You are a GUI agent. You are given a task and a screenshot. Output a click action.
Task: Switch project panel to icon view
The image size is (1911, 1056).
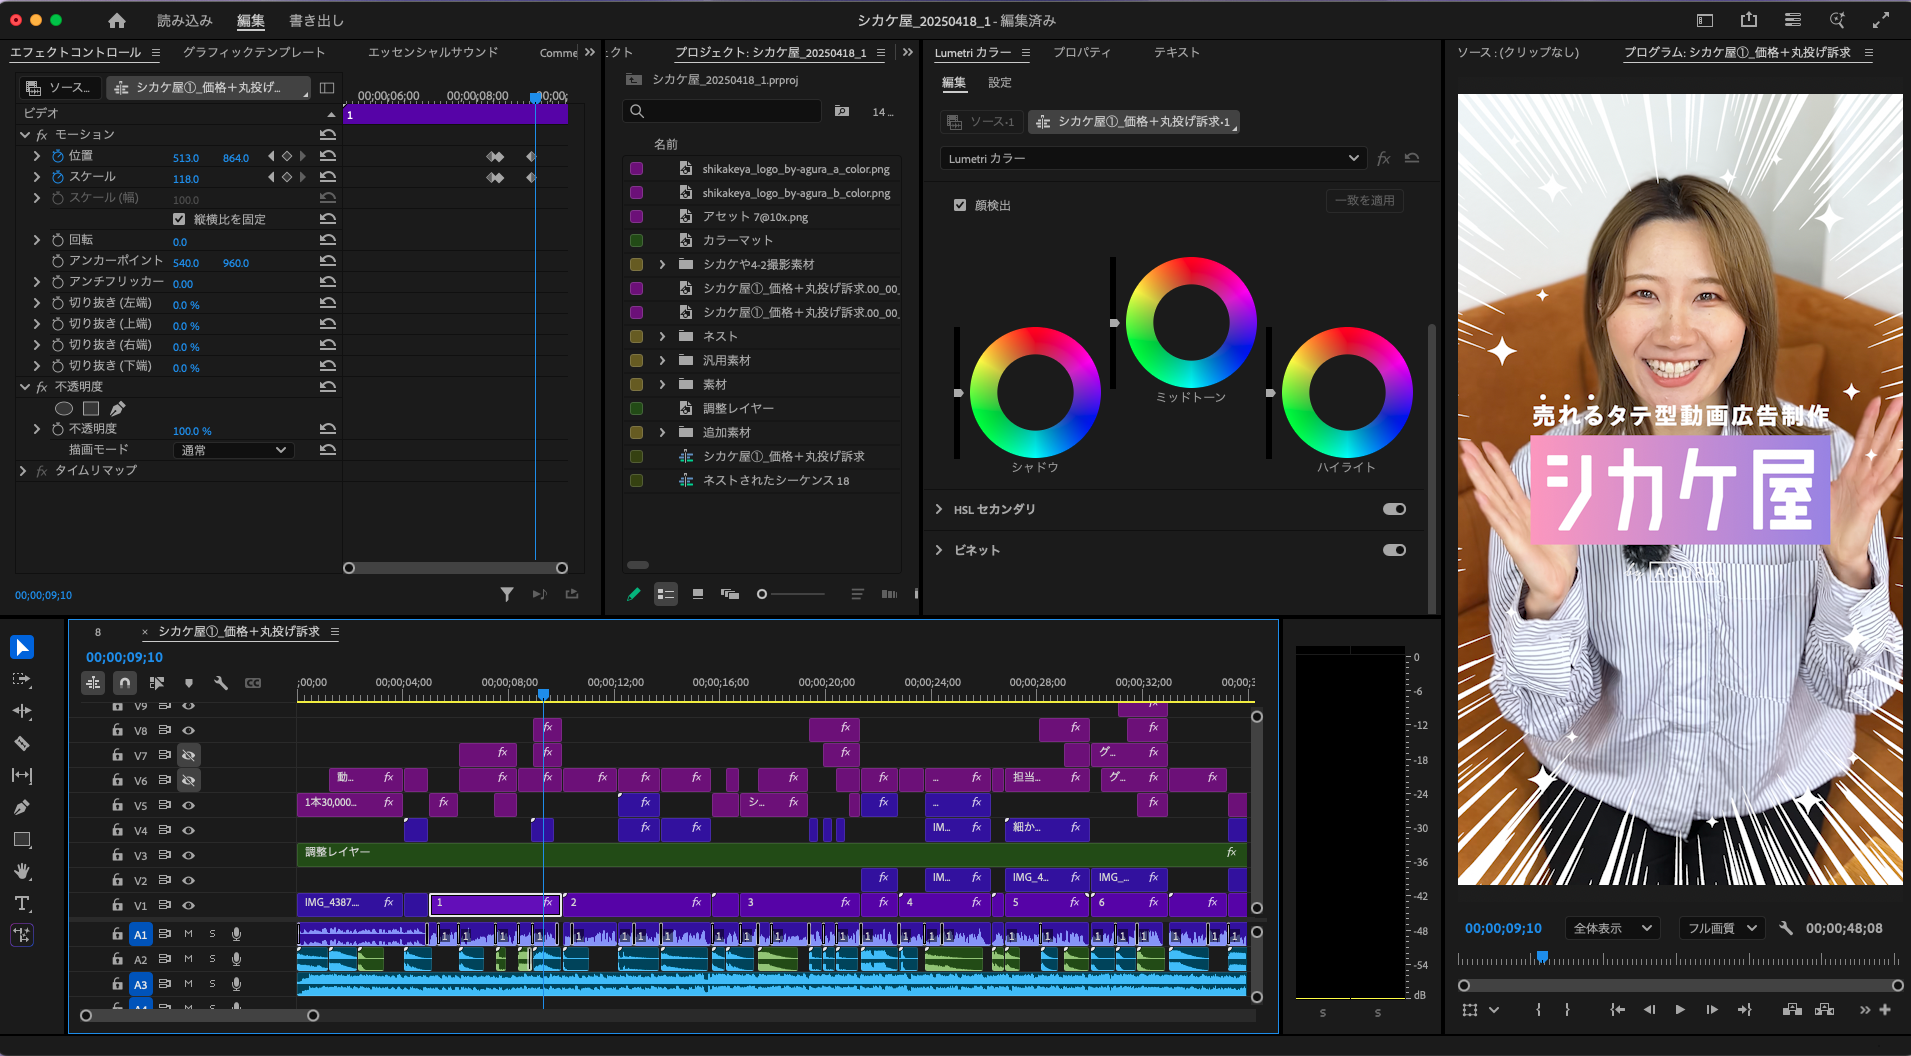click(x=698, y=594)
